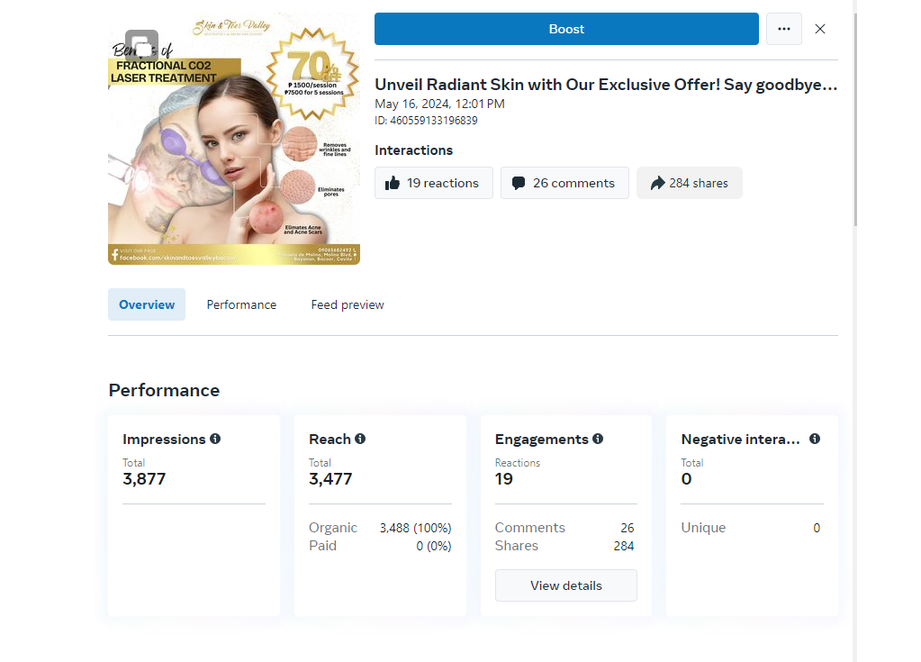Click the Interactions heading
The height and width of the screenshot is (662, 921).
414,150
